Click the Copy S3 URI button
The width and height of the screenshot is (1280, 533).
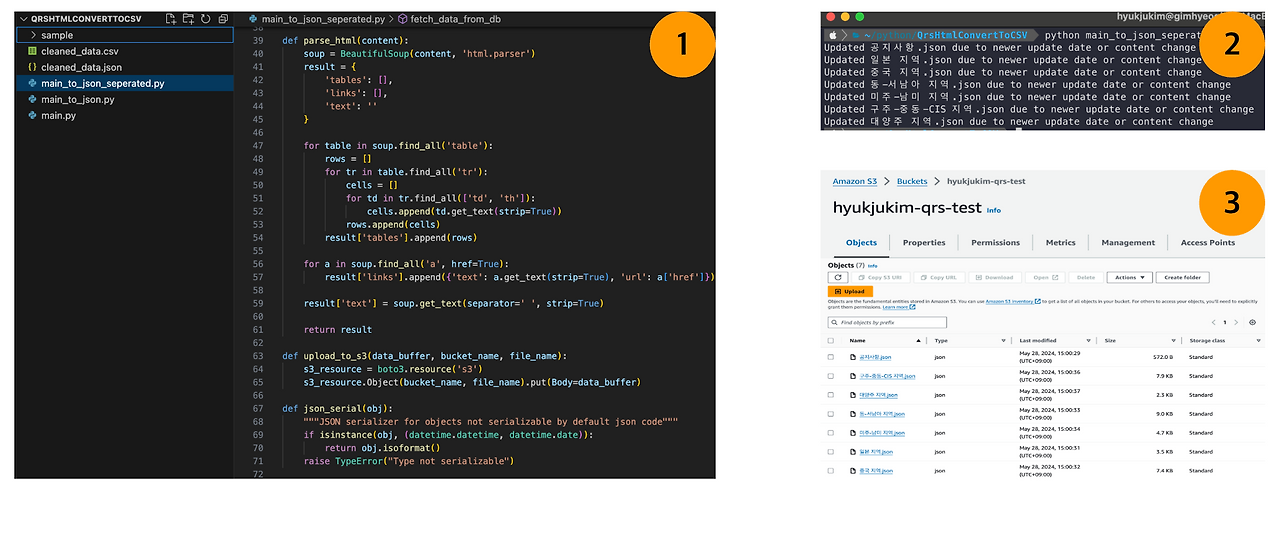point(881,277)
